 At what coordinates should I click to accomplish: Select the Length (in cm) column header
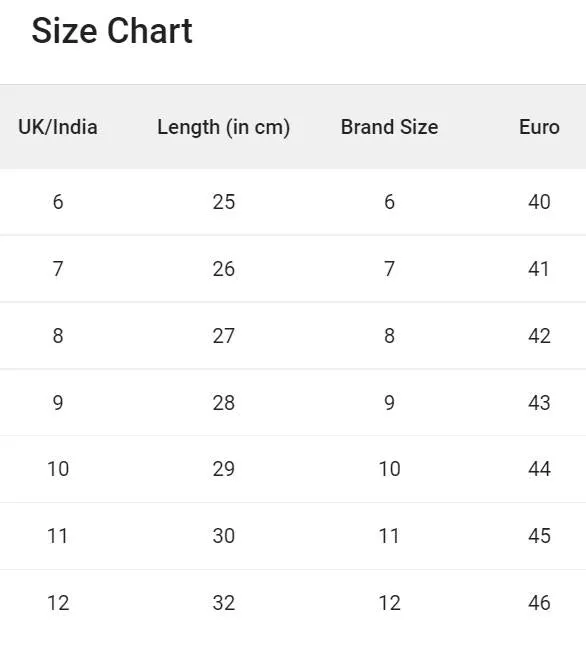point(224,127)
